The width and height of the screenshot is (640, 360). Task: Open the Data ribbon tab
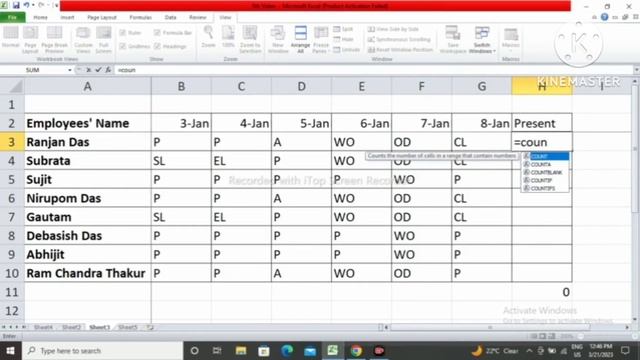tap(170, 17)
